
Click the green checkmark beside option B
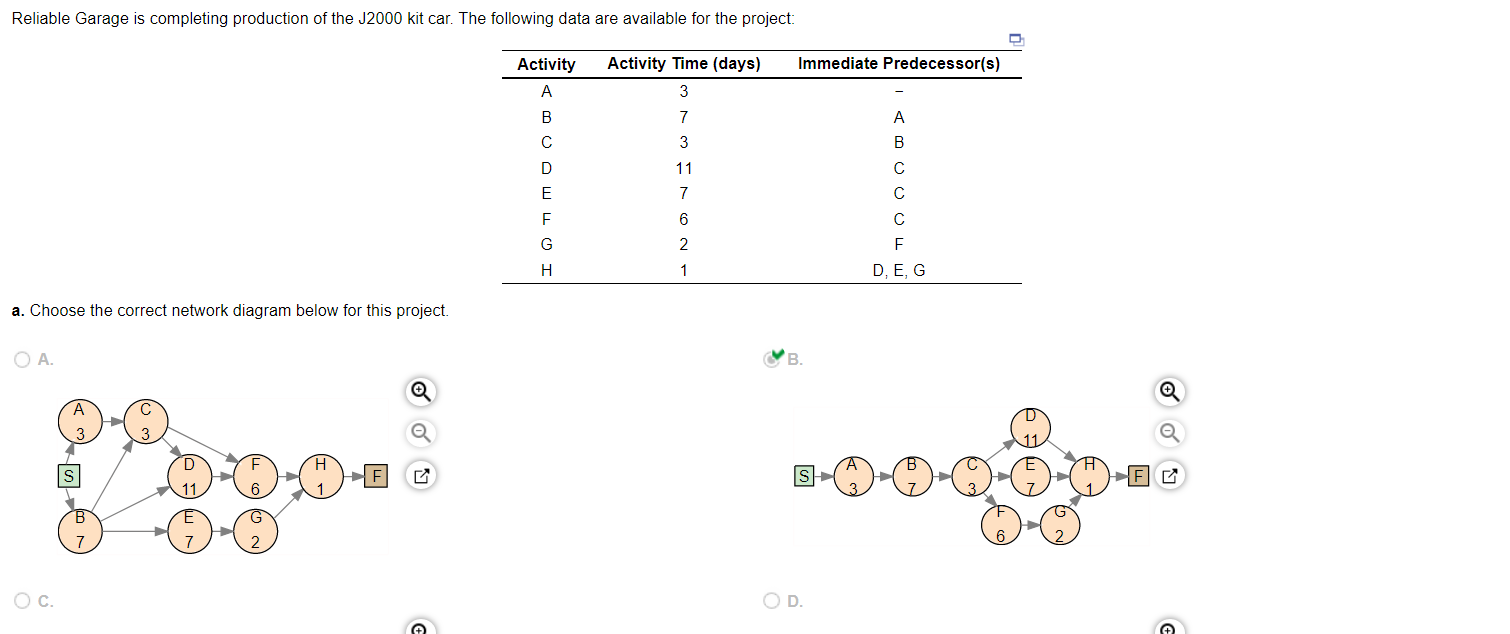[x=776, y=354]
